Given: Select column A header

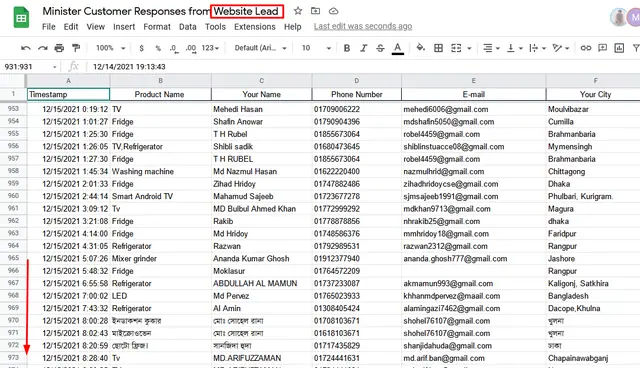Looking at the screenshot, I should [x=68, y=80].
